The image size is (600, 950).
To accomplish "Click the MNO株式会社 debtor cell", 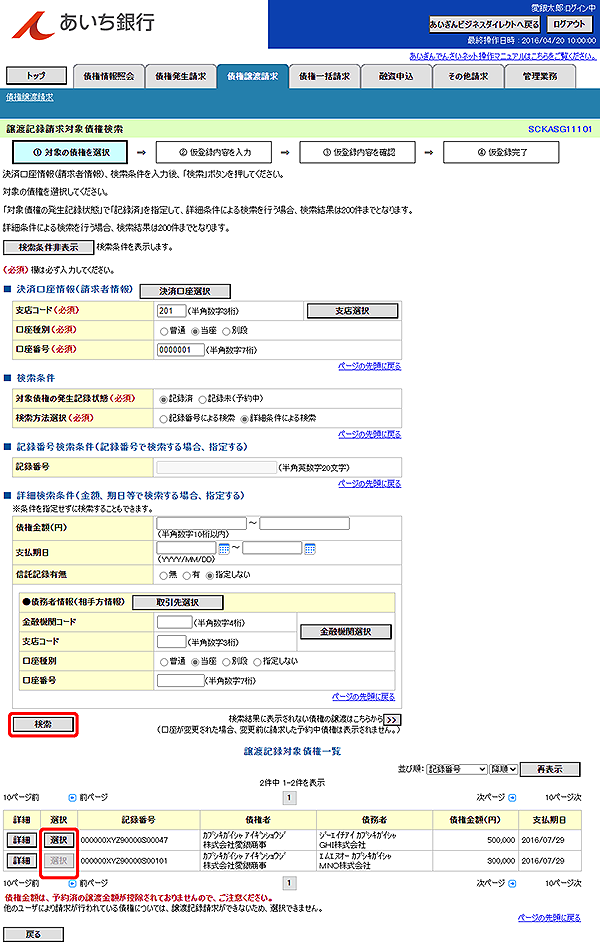I will click(374, 861).
